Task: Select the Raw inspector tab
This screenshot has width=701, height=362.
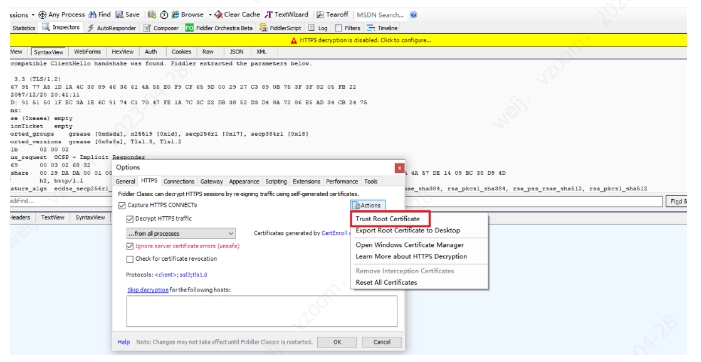Action: coord(208,52)
